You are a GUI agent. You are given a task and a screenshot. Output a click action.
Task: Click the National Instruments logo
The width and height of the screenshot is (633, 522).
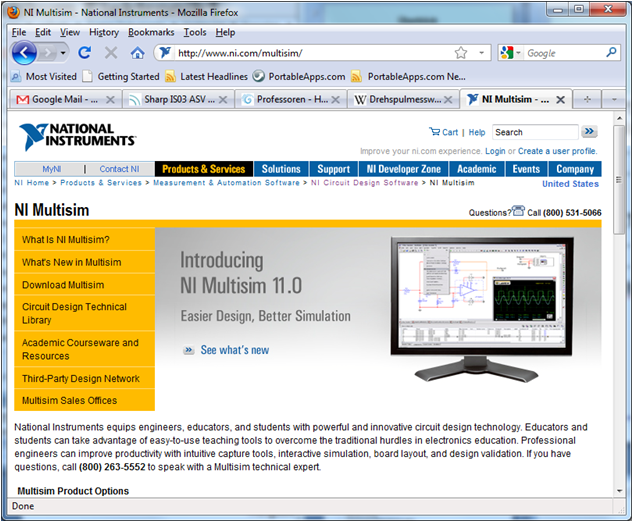[77, 136]
